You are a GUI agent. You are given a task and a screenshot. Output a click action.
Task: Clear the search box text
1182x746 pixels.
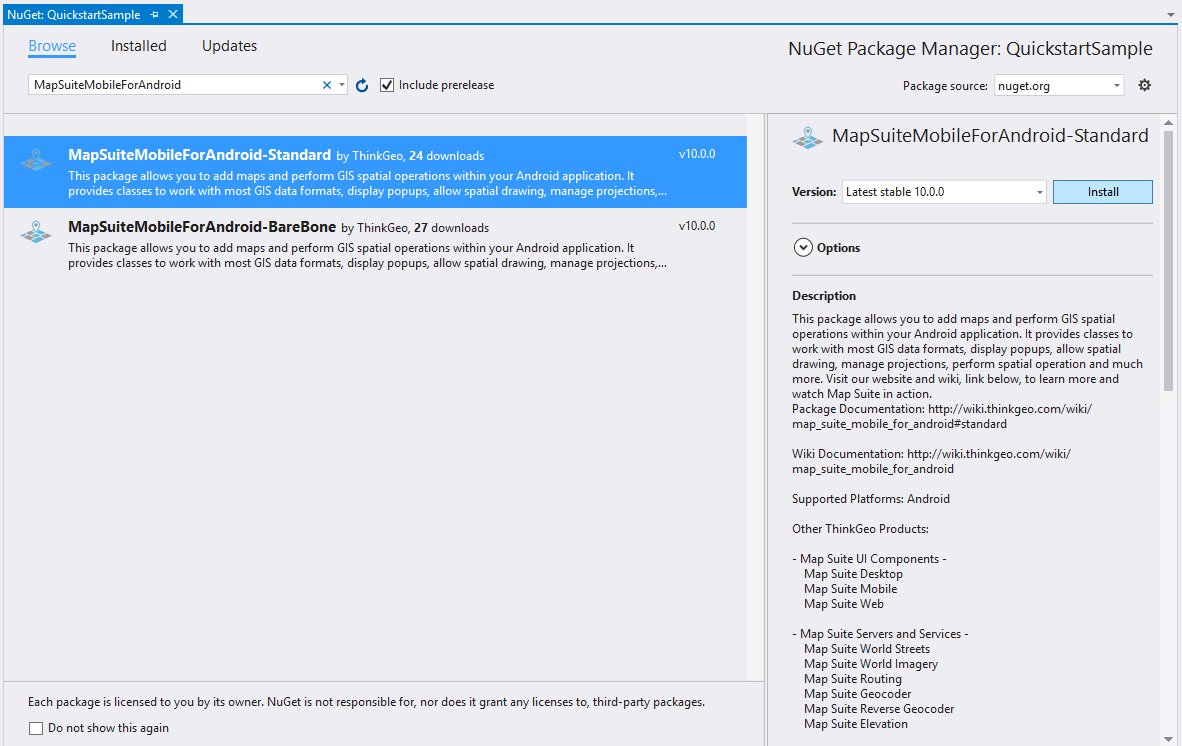pyautogui.click(x=326, y=85)
